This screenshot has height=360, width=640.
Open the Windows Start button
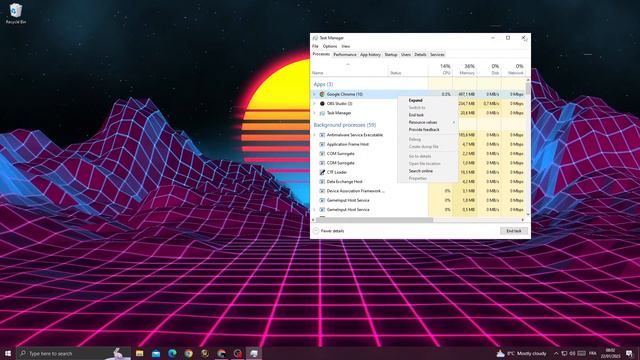[8, 353]
